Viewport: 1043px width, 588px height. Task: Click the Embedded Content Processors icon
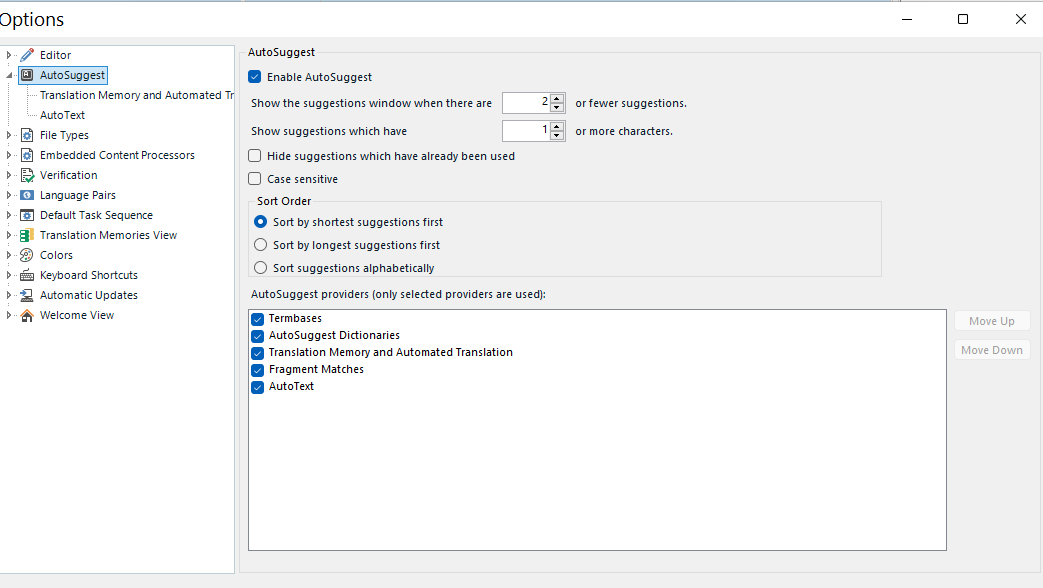click(x=27, y=155)
